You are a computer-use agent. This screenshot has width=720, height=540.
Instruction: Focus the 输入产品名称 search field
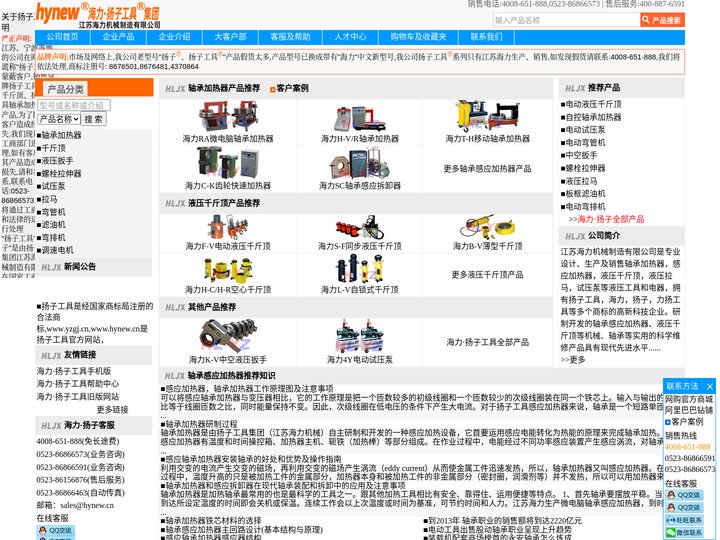[x=566, y=20]
